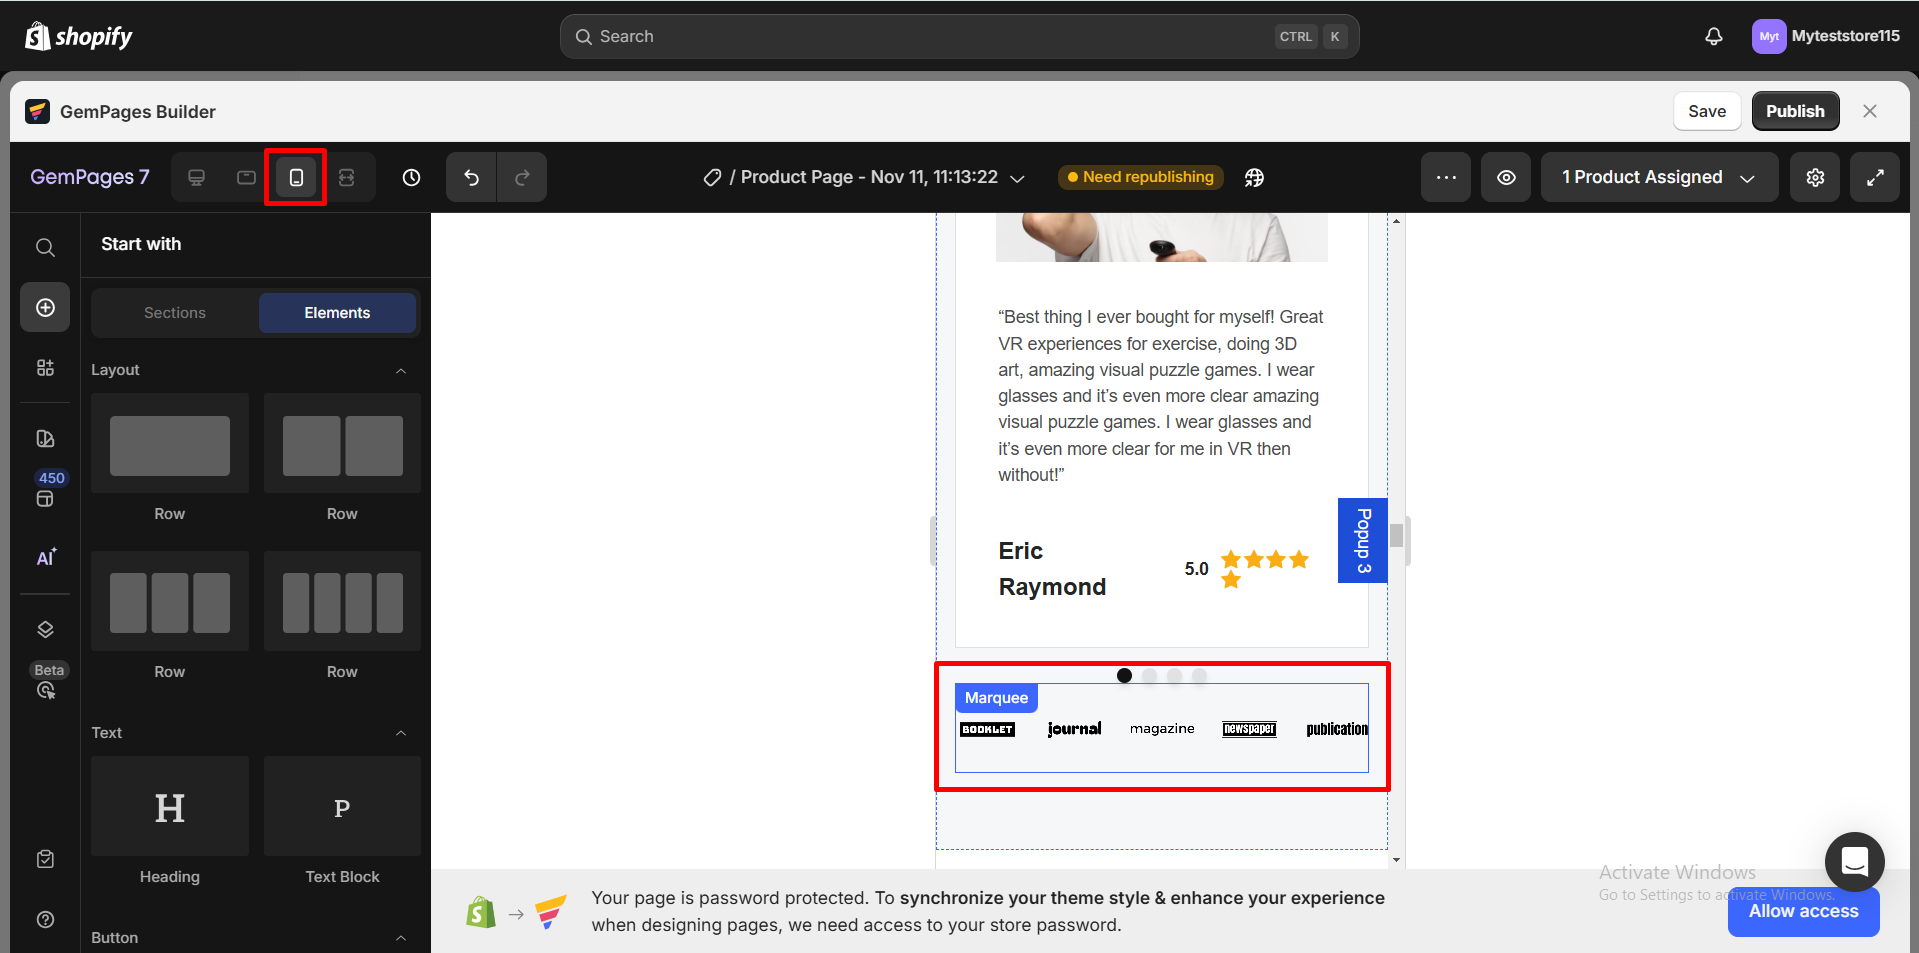Image resolution: width=1919 pixels, height=953 pixels.
Task: Expand the 1 Product Assigned dropdown
Action: coord(1658,177)
